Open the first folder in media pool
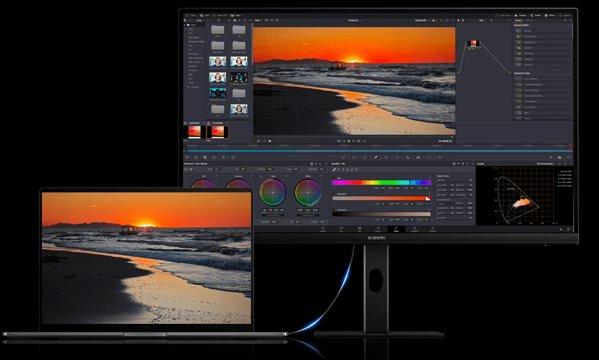 coord(217,29)
